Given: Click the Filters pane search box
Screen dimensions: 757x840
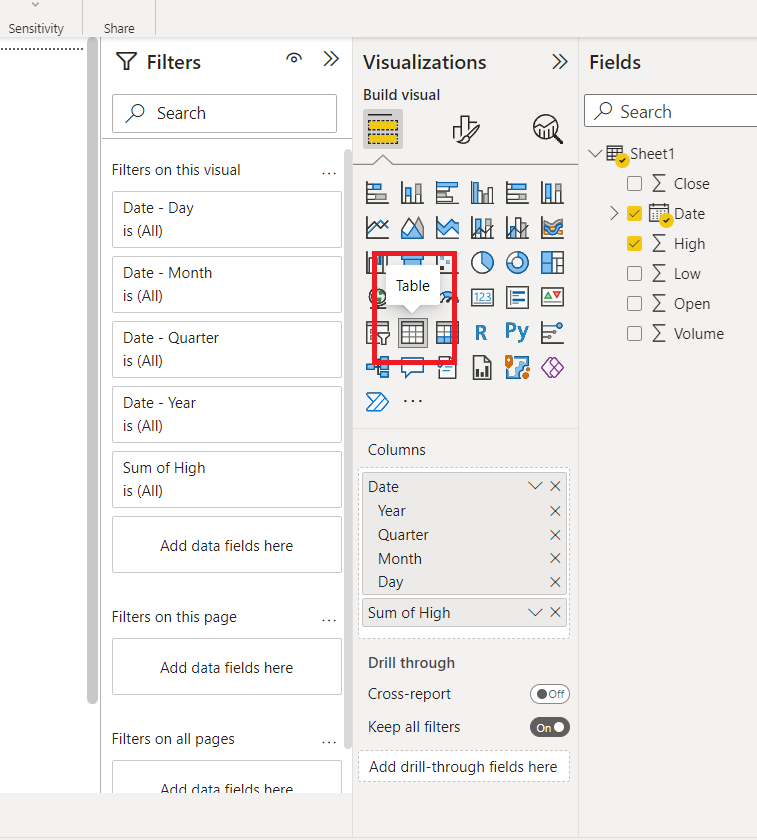Looking at the screenshot, I should (224, 113).
